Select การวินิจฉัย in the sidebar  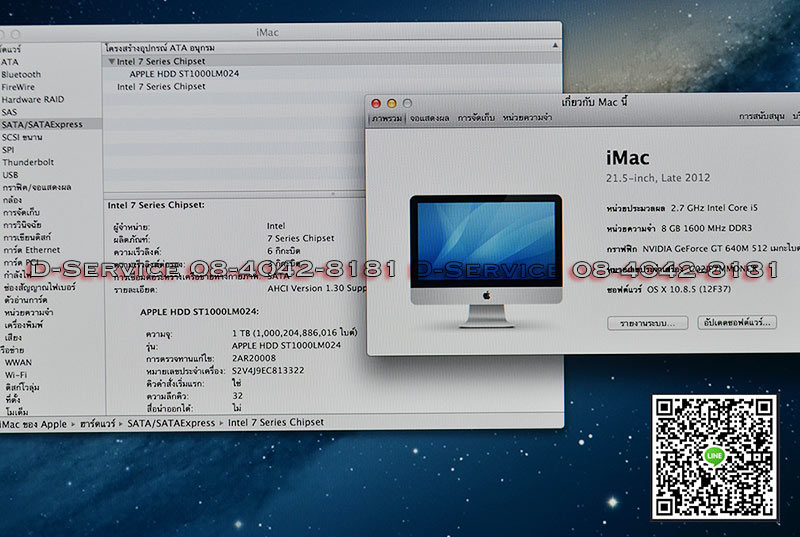point(22,225)
